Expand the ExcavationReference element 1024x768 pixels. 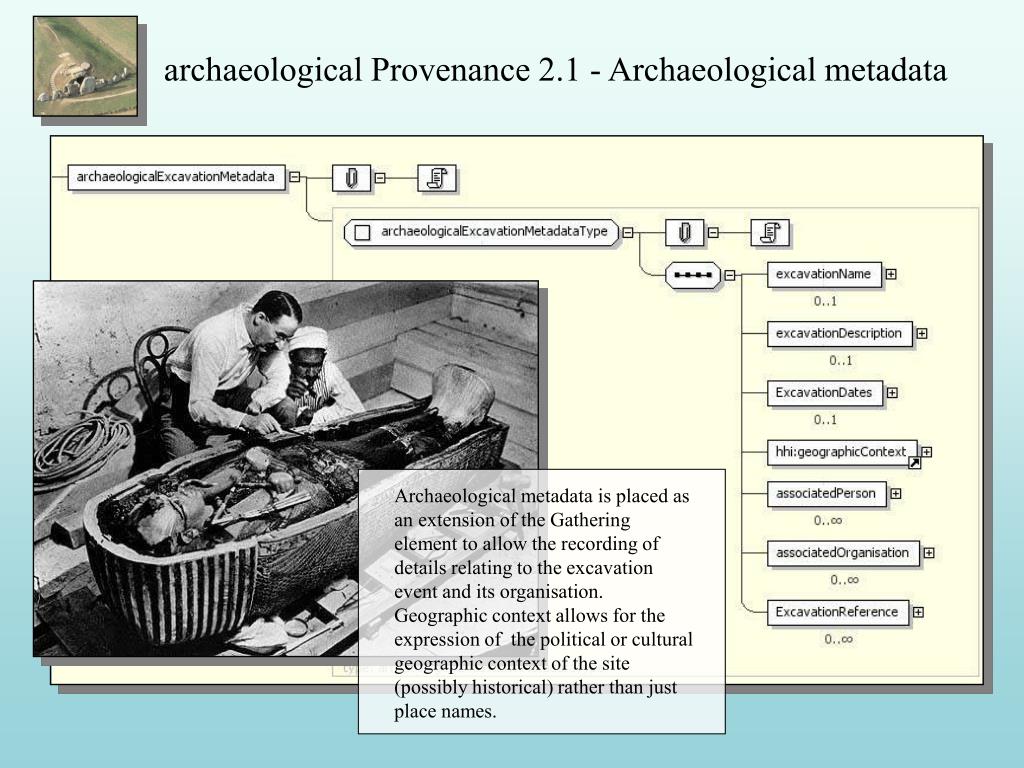pyautogui.click(x=918, y=612)
